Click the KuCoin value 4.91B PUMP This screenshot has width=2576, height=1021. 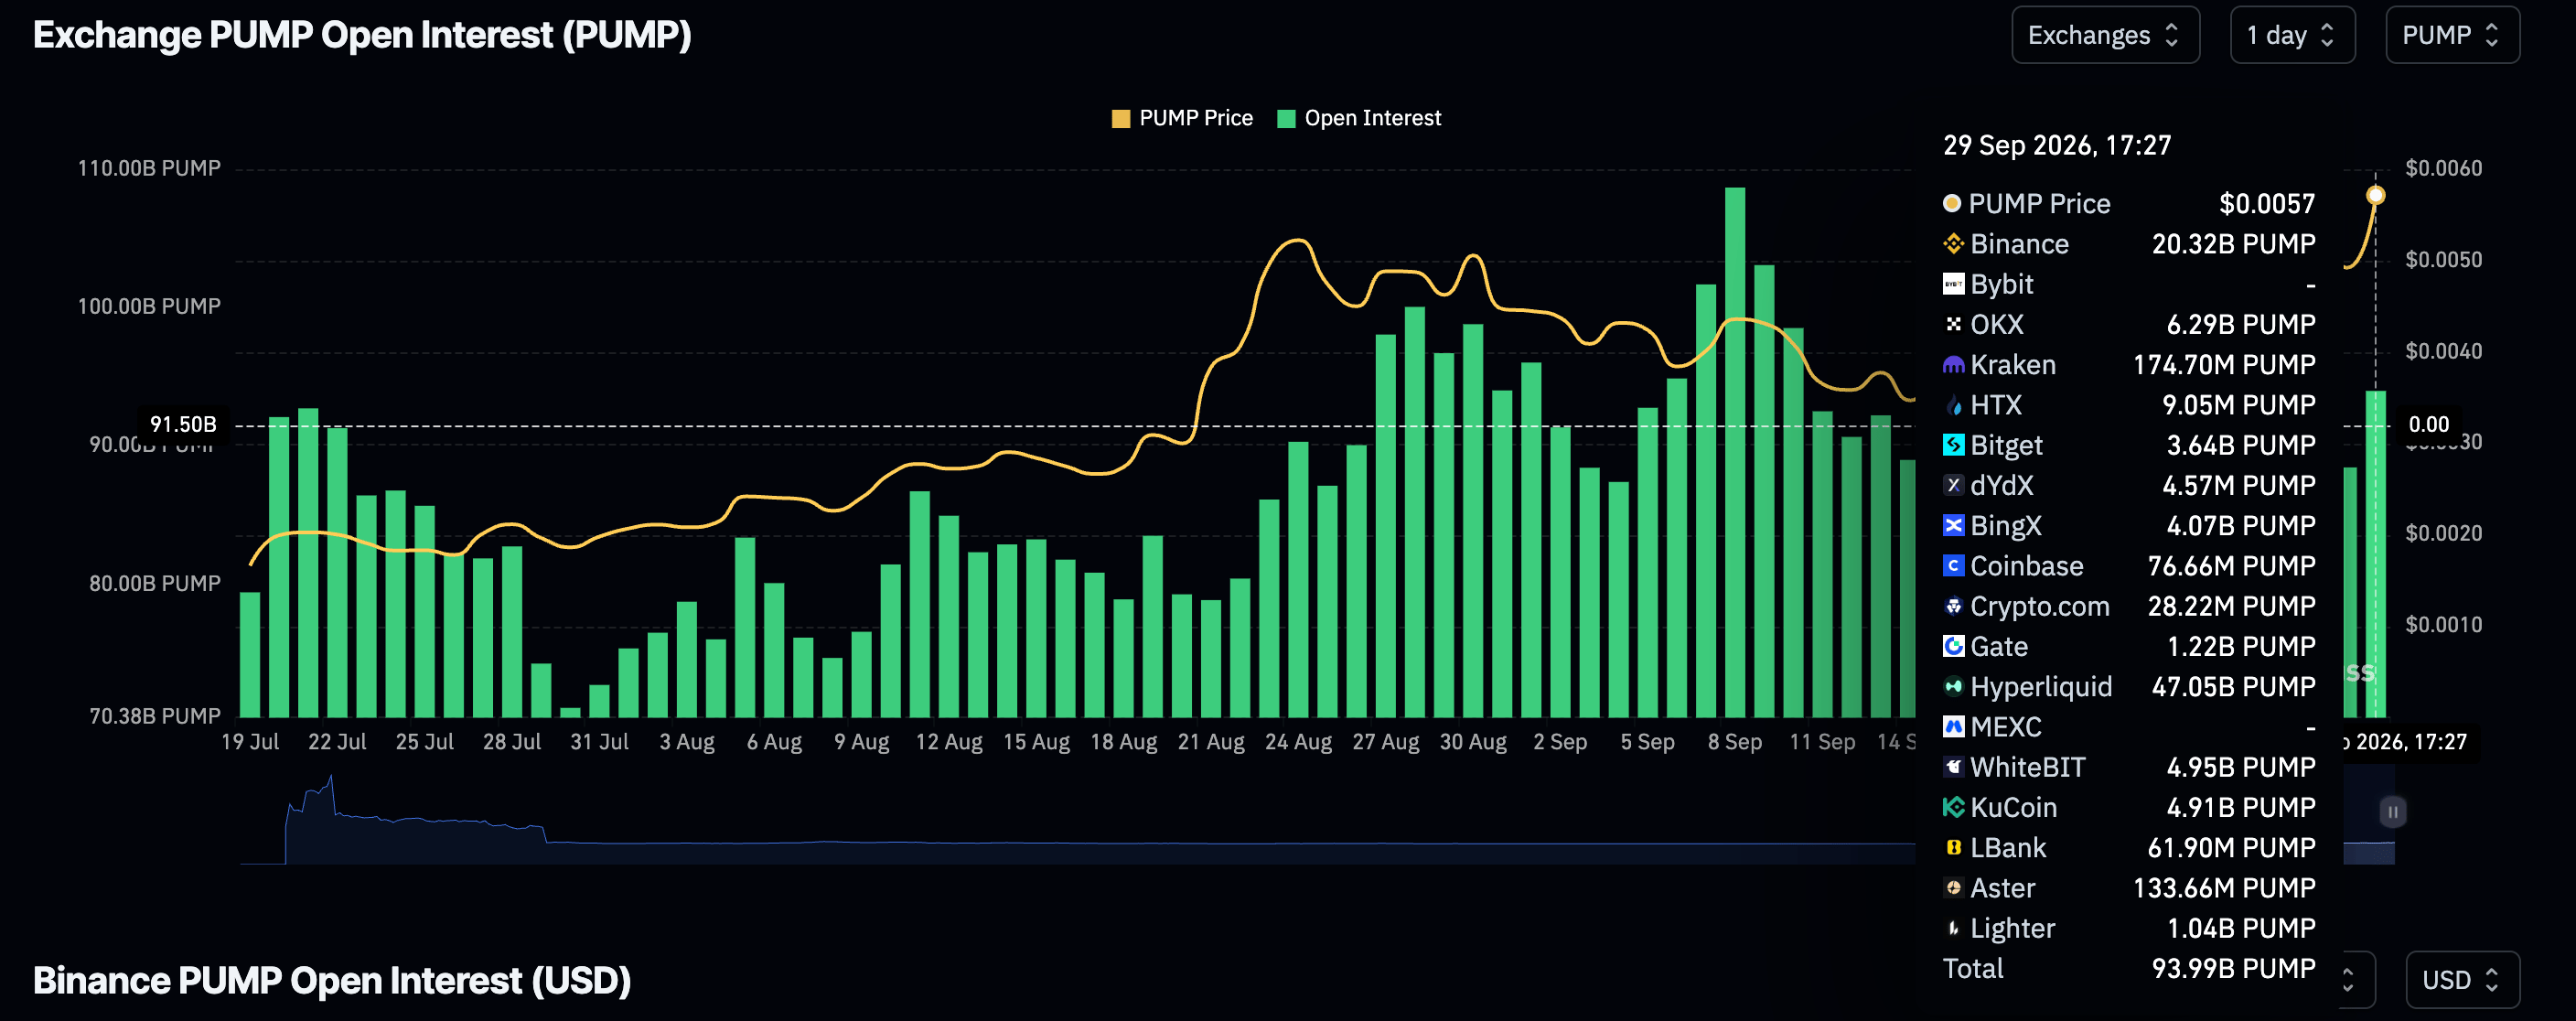point(2241,807)
